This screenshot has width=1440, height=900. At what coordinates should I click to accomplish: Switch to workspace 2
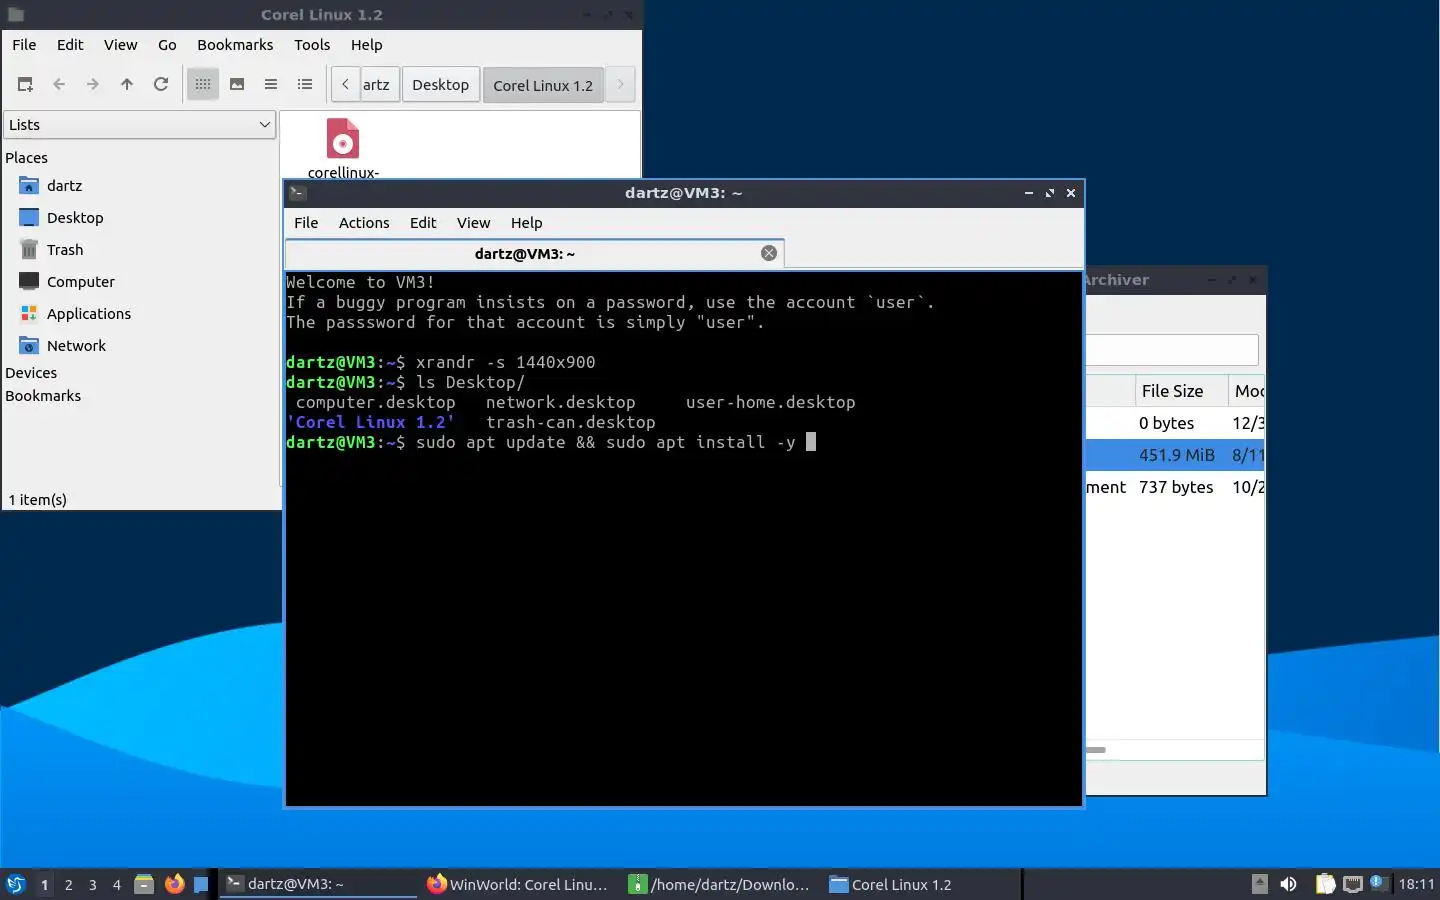pos(68,885)
